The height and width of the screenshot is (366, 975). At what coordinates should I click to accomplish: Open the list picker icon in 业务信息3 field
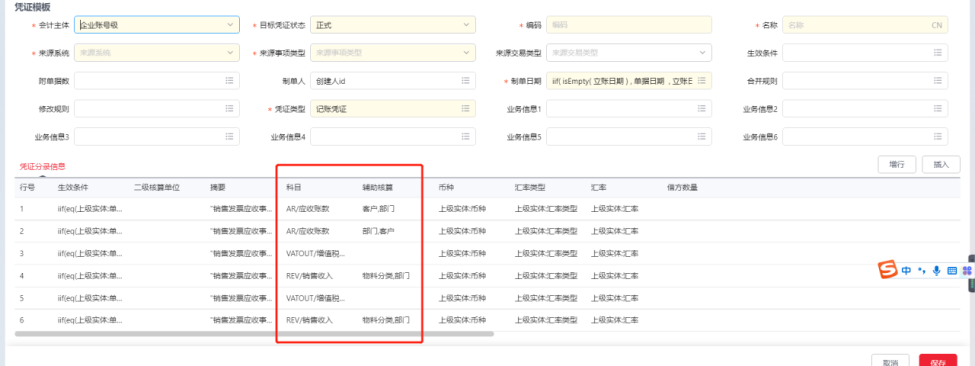[x=229, y=137]
